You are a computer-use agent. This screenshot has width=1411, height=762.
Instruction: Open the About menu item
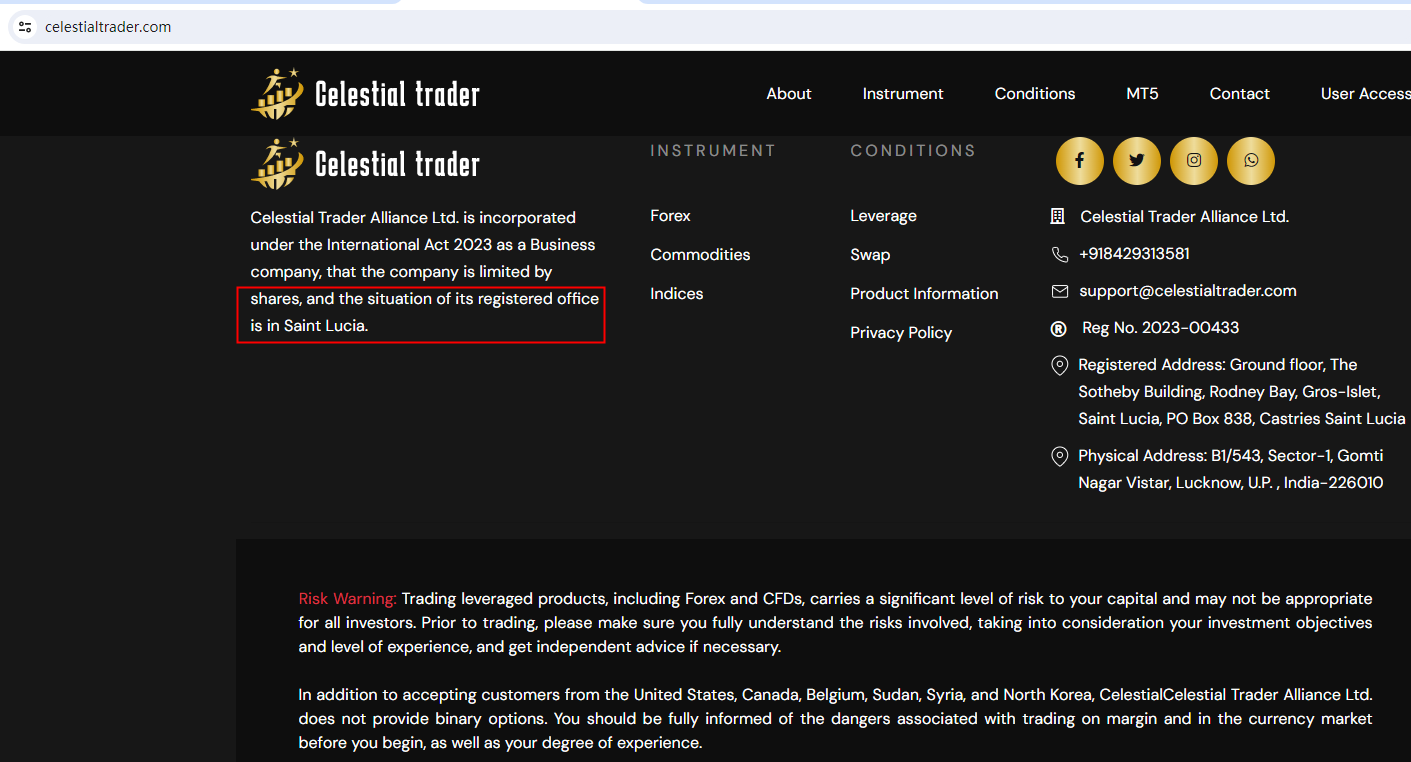click(788, 94)
